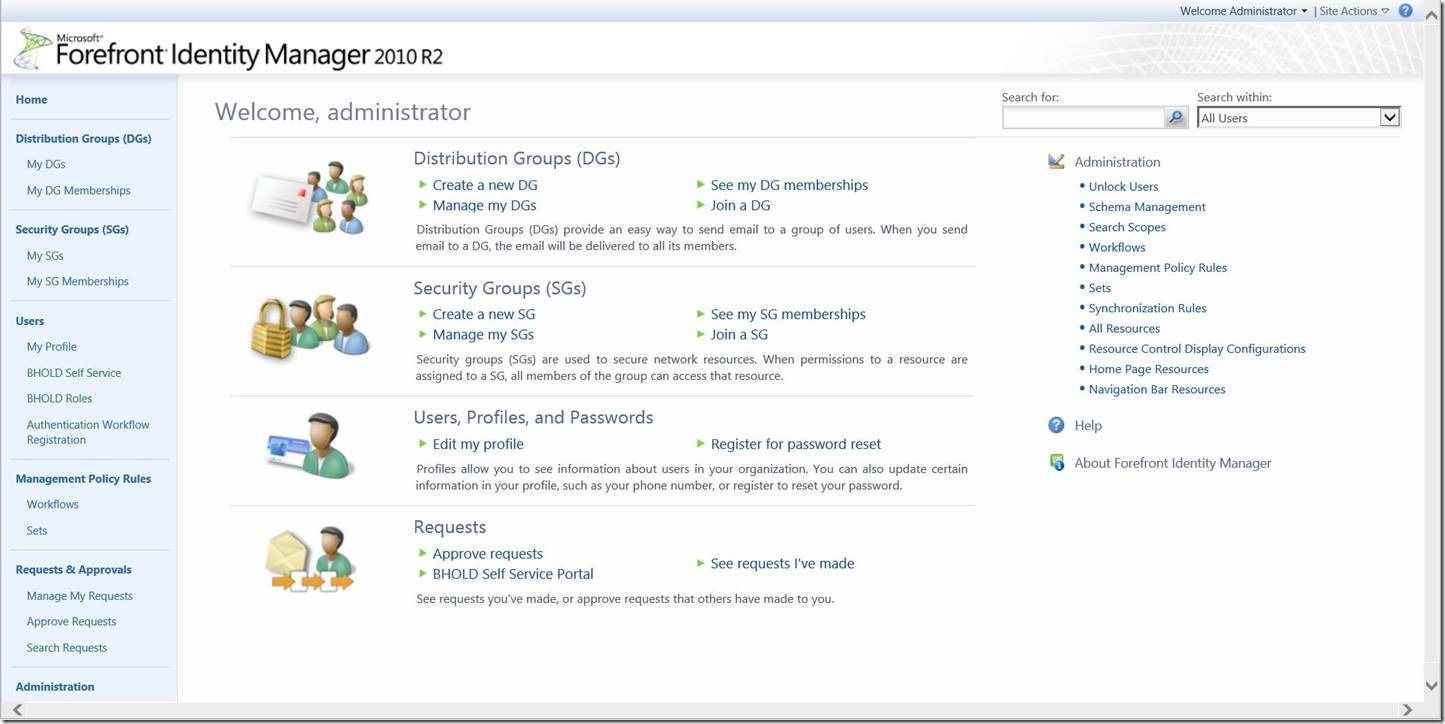Click See my SG memberships link
The height and width of the screenshot is (724, 1445).
788,314
